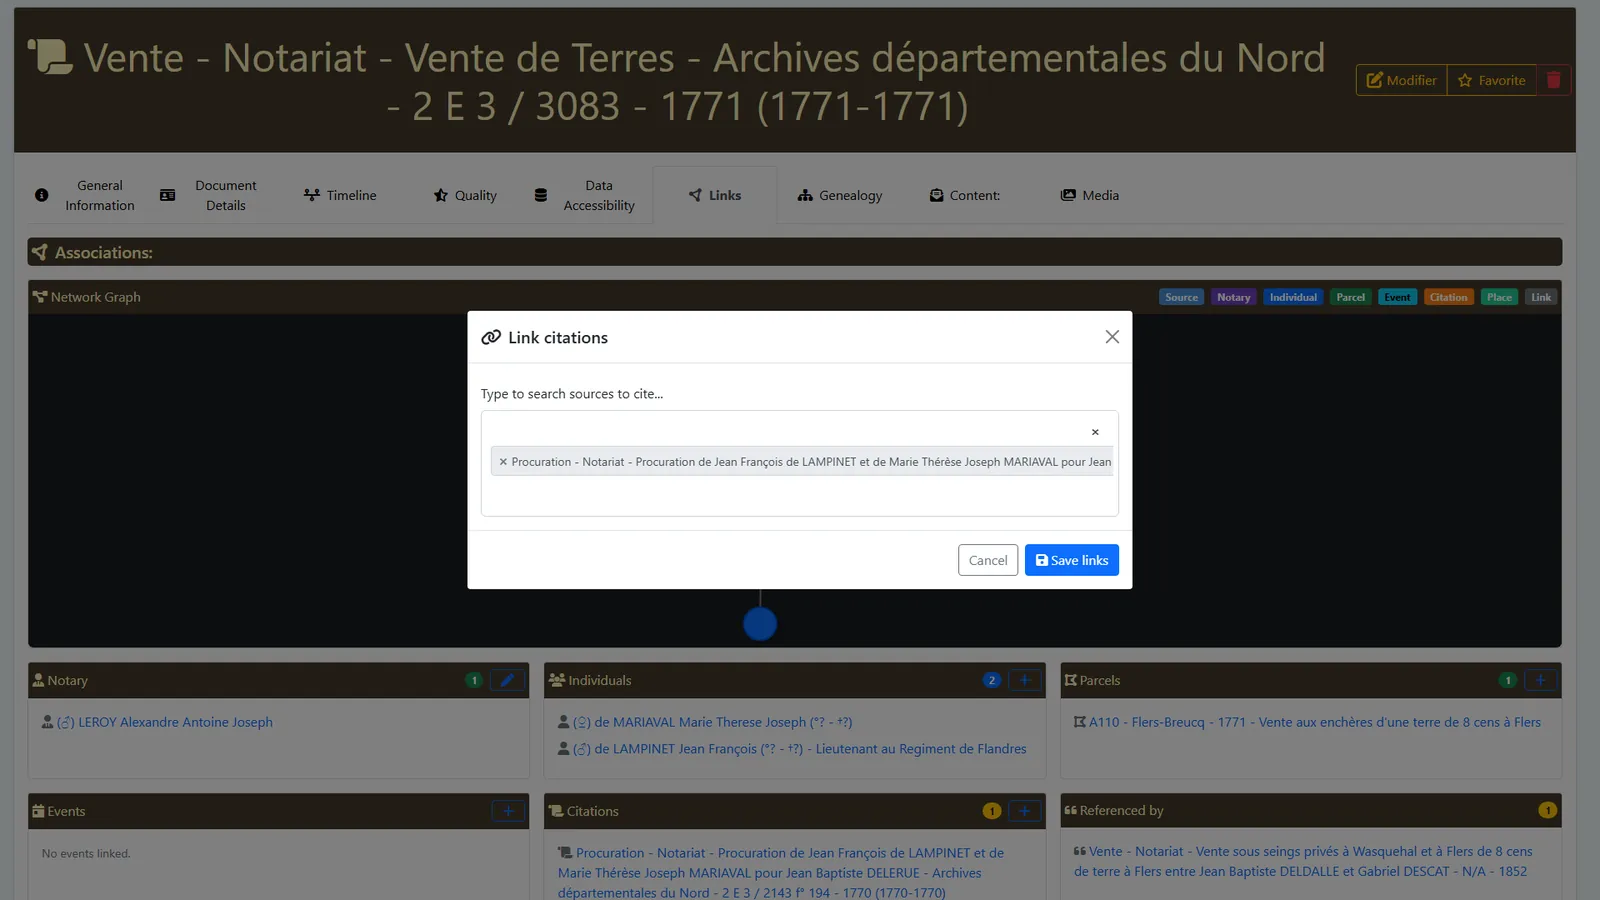Close the Link citations dialog
Screen dimensions: 1600x900
tap(1112, 337)
